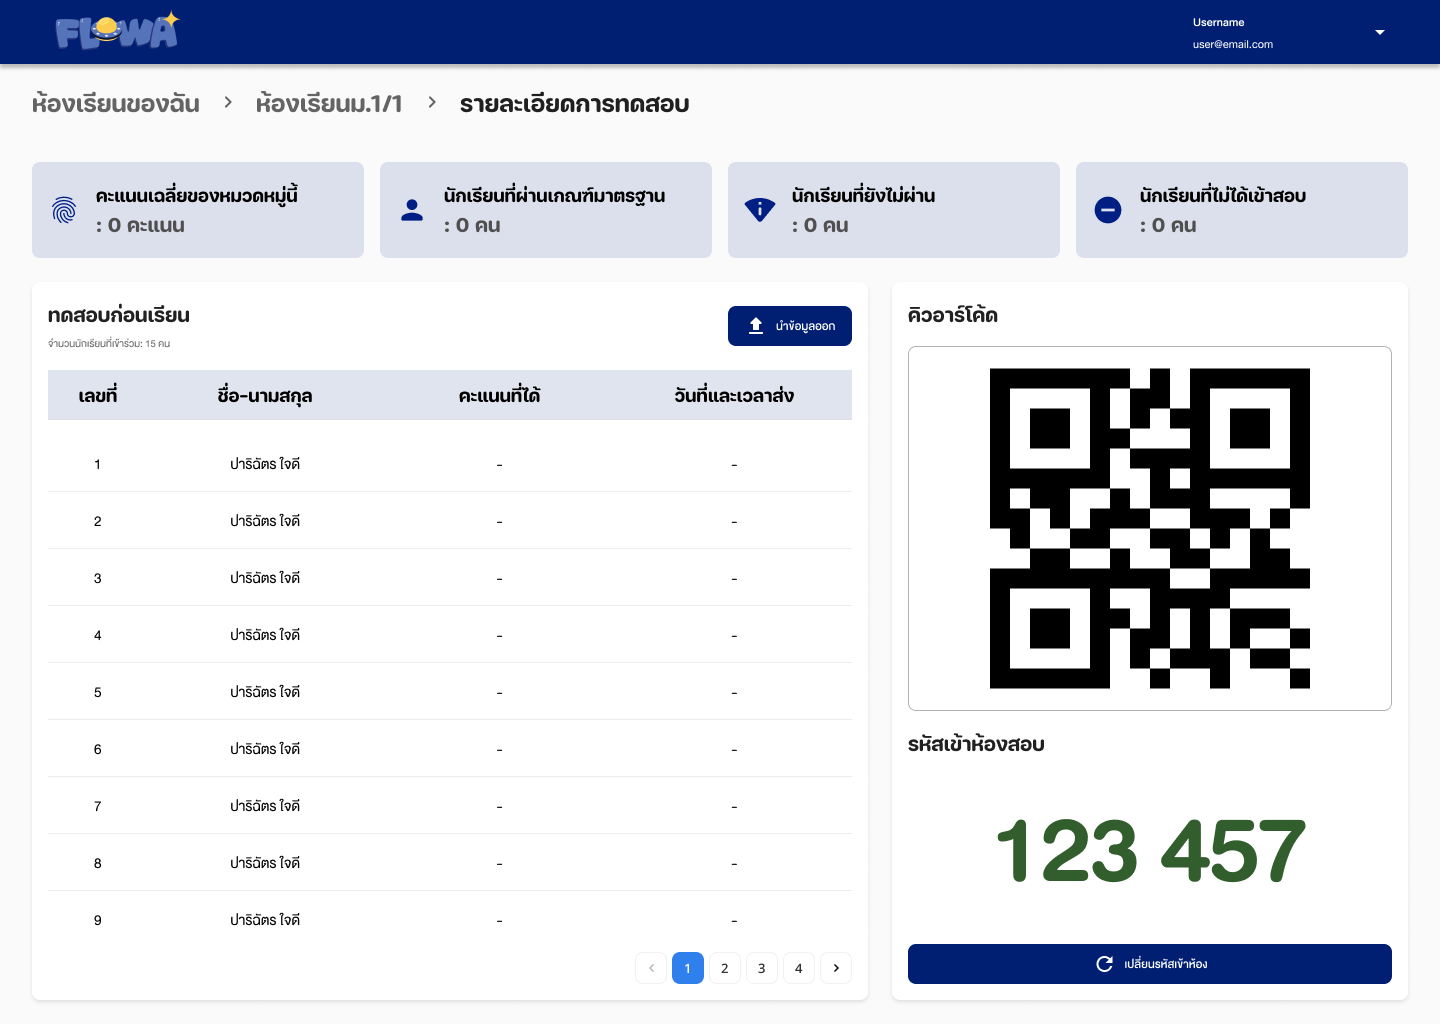Click person icon on passed students card
This screenshot has width=1440, height=1024.
click(412, 210)
